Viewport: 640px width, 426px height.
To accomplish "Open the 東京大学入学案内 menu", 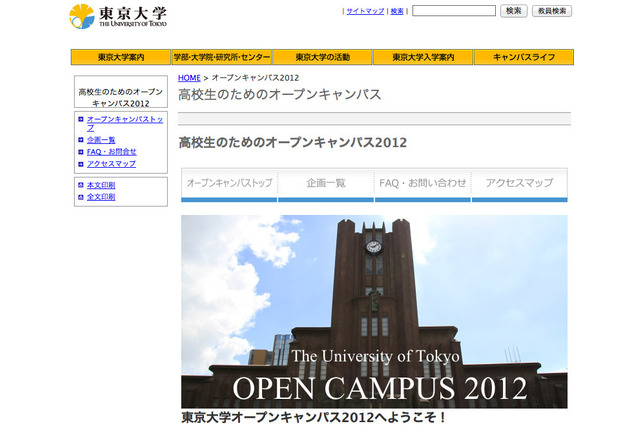I will 423,57.
